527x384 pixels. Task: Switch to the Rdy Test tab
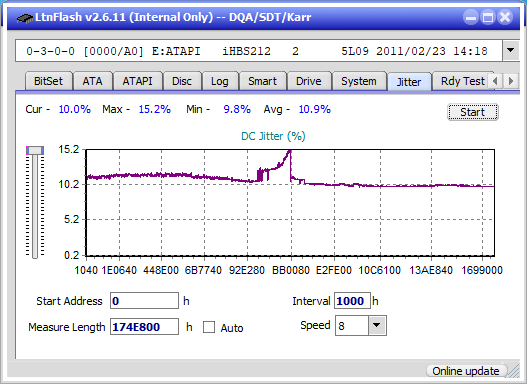[462, 81]
